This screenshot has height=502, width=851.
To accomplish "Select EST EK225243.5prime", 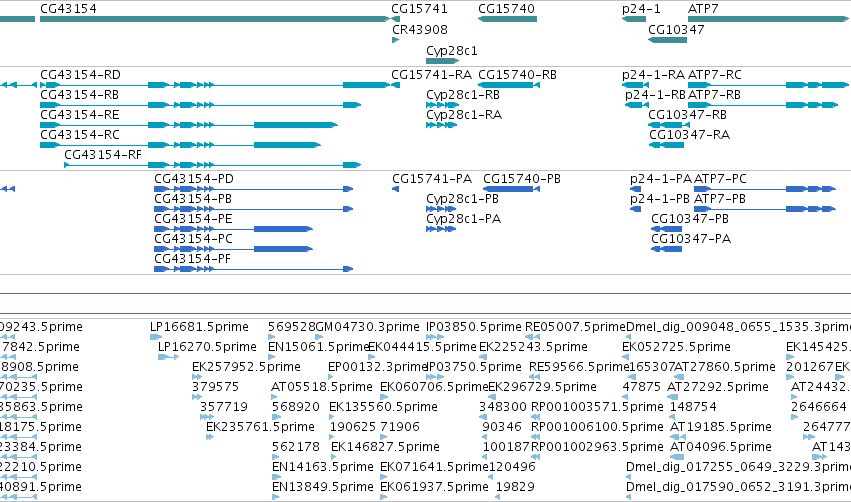I will (533, 347).
